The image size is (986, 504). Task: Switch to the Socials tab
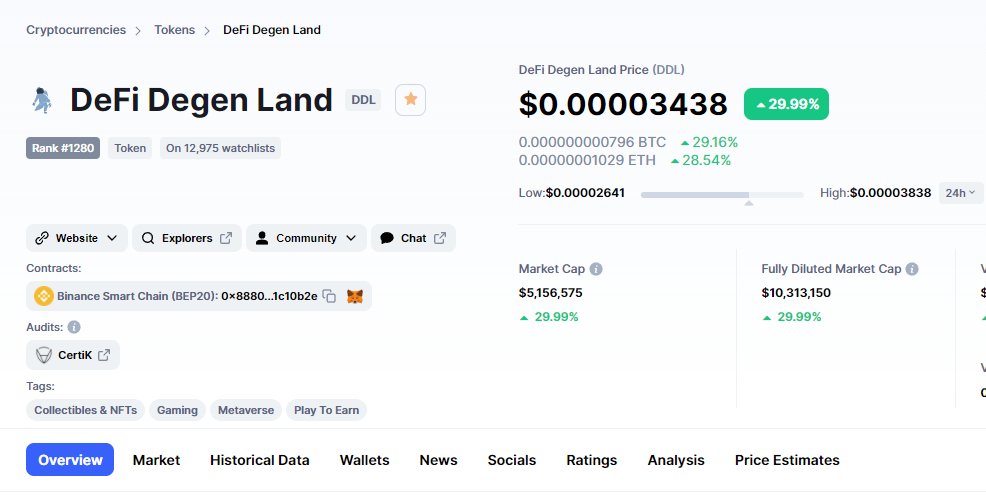pos(512,460)
